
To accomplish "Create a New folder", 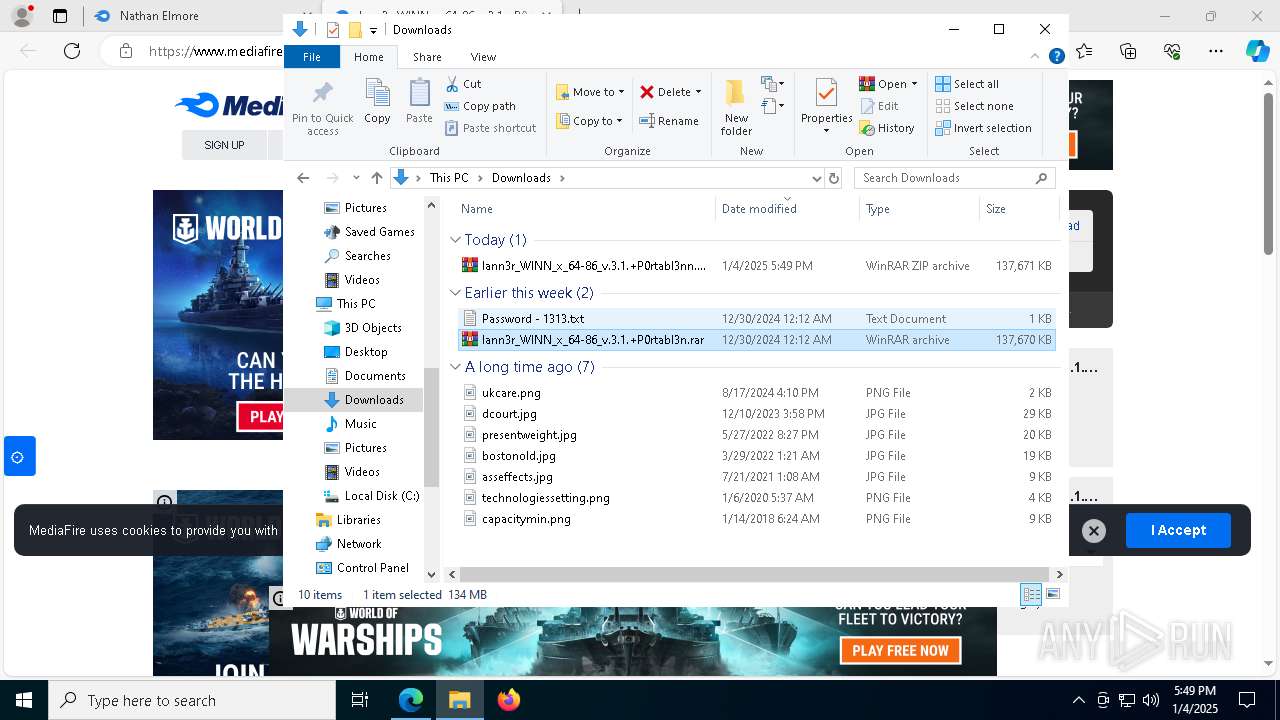I will coord(736,106).
